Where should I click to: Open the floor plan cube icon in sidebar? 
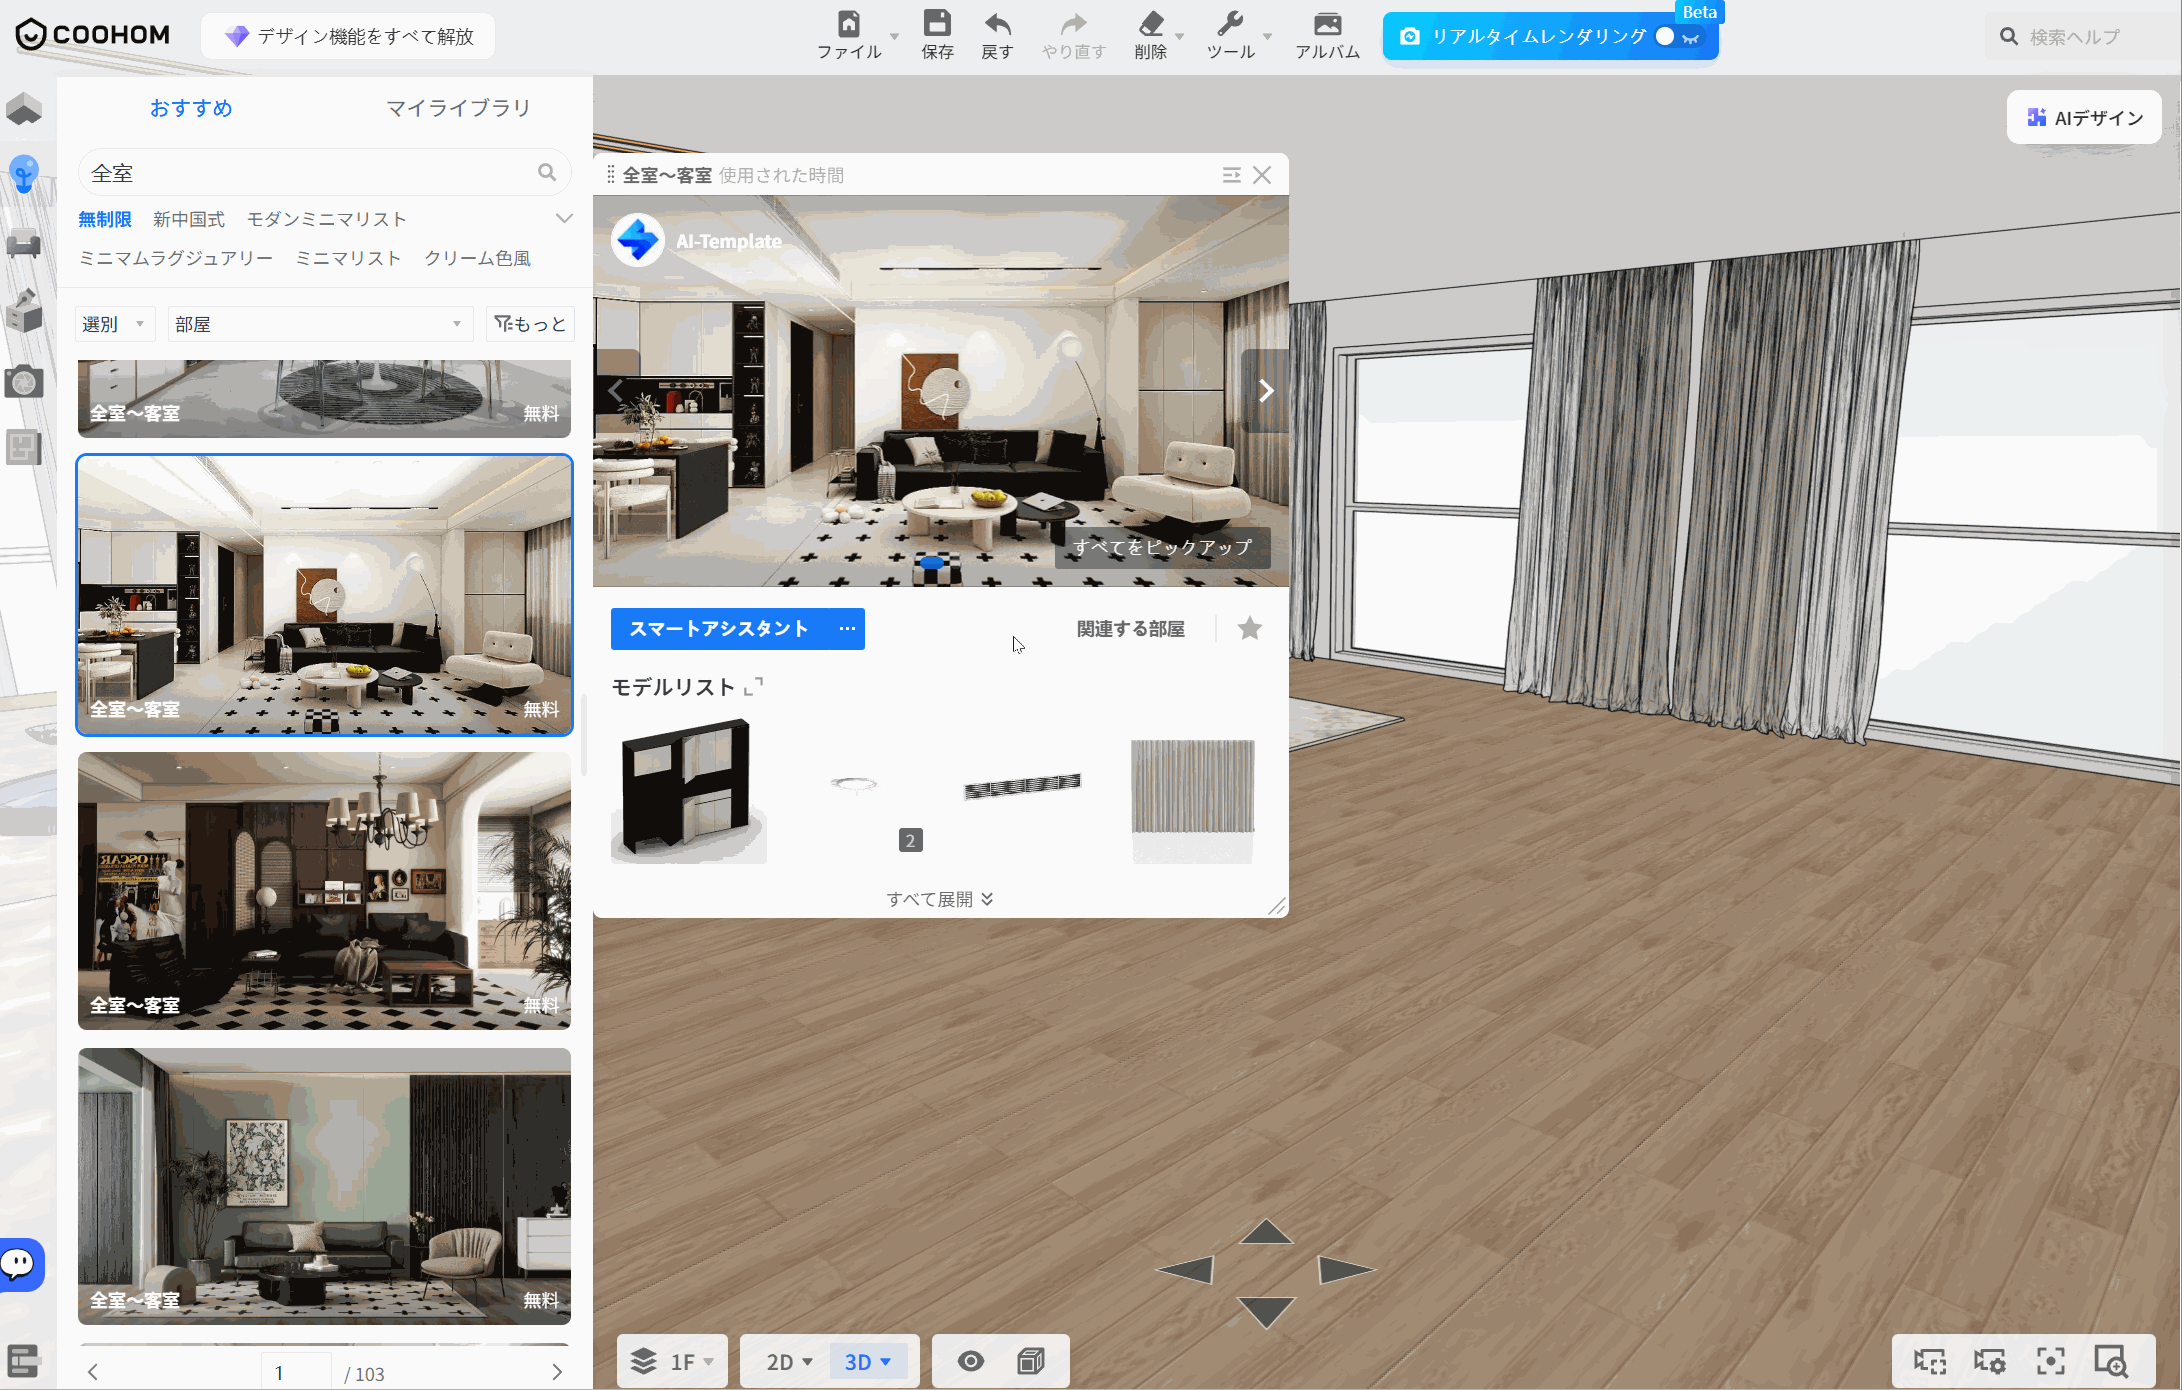(24, 109)
